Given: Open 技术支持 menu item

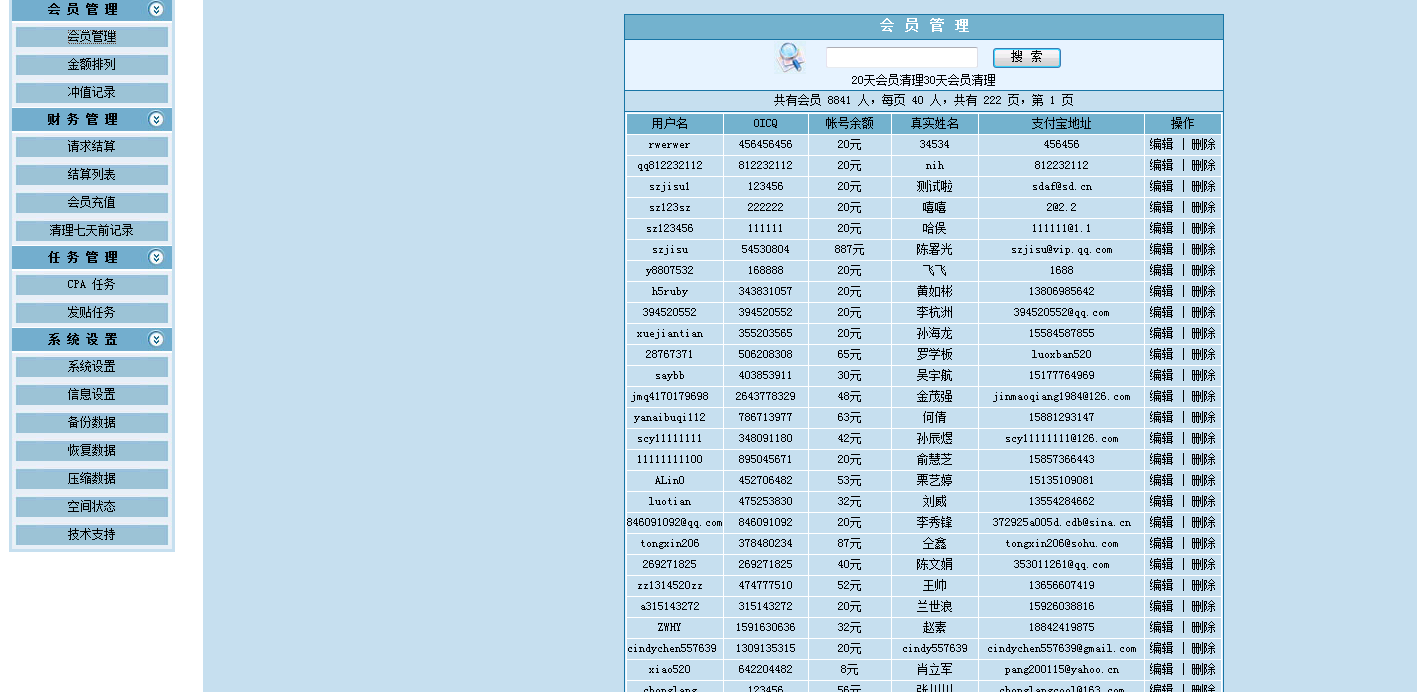Looking at the screenshot, I should pyautogui.click(x=92, y=535).
